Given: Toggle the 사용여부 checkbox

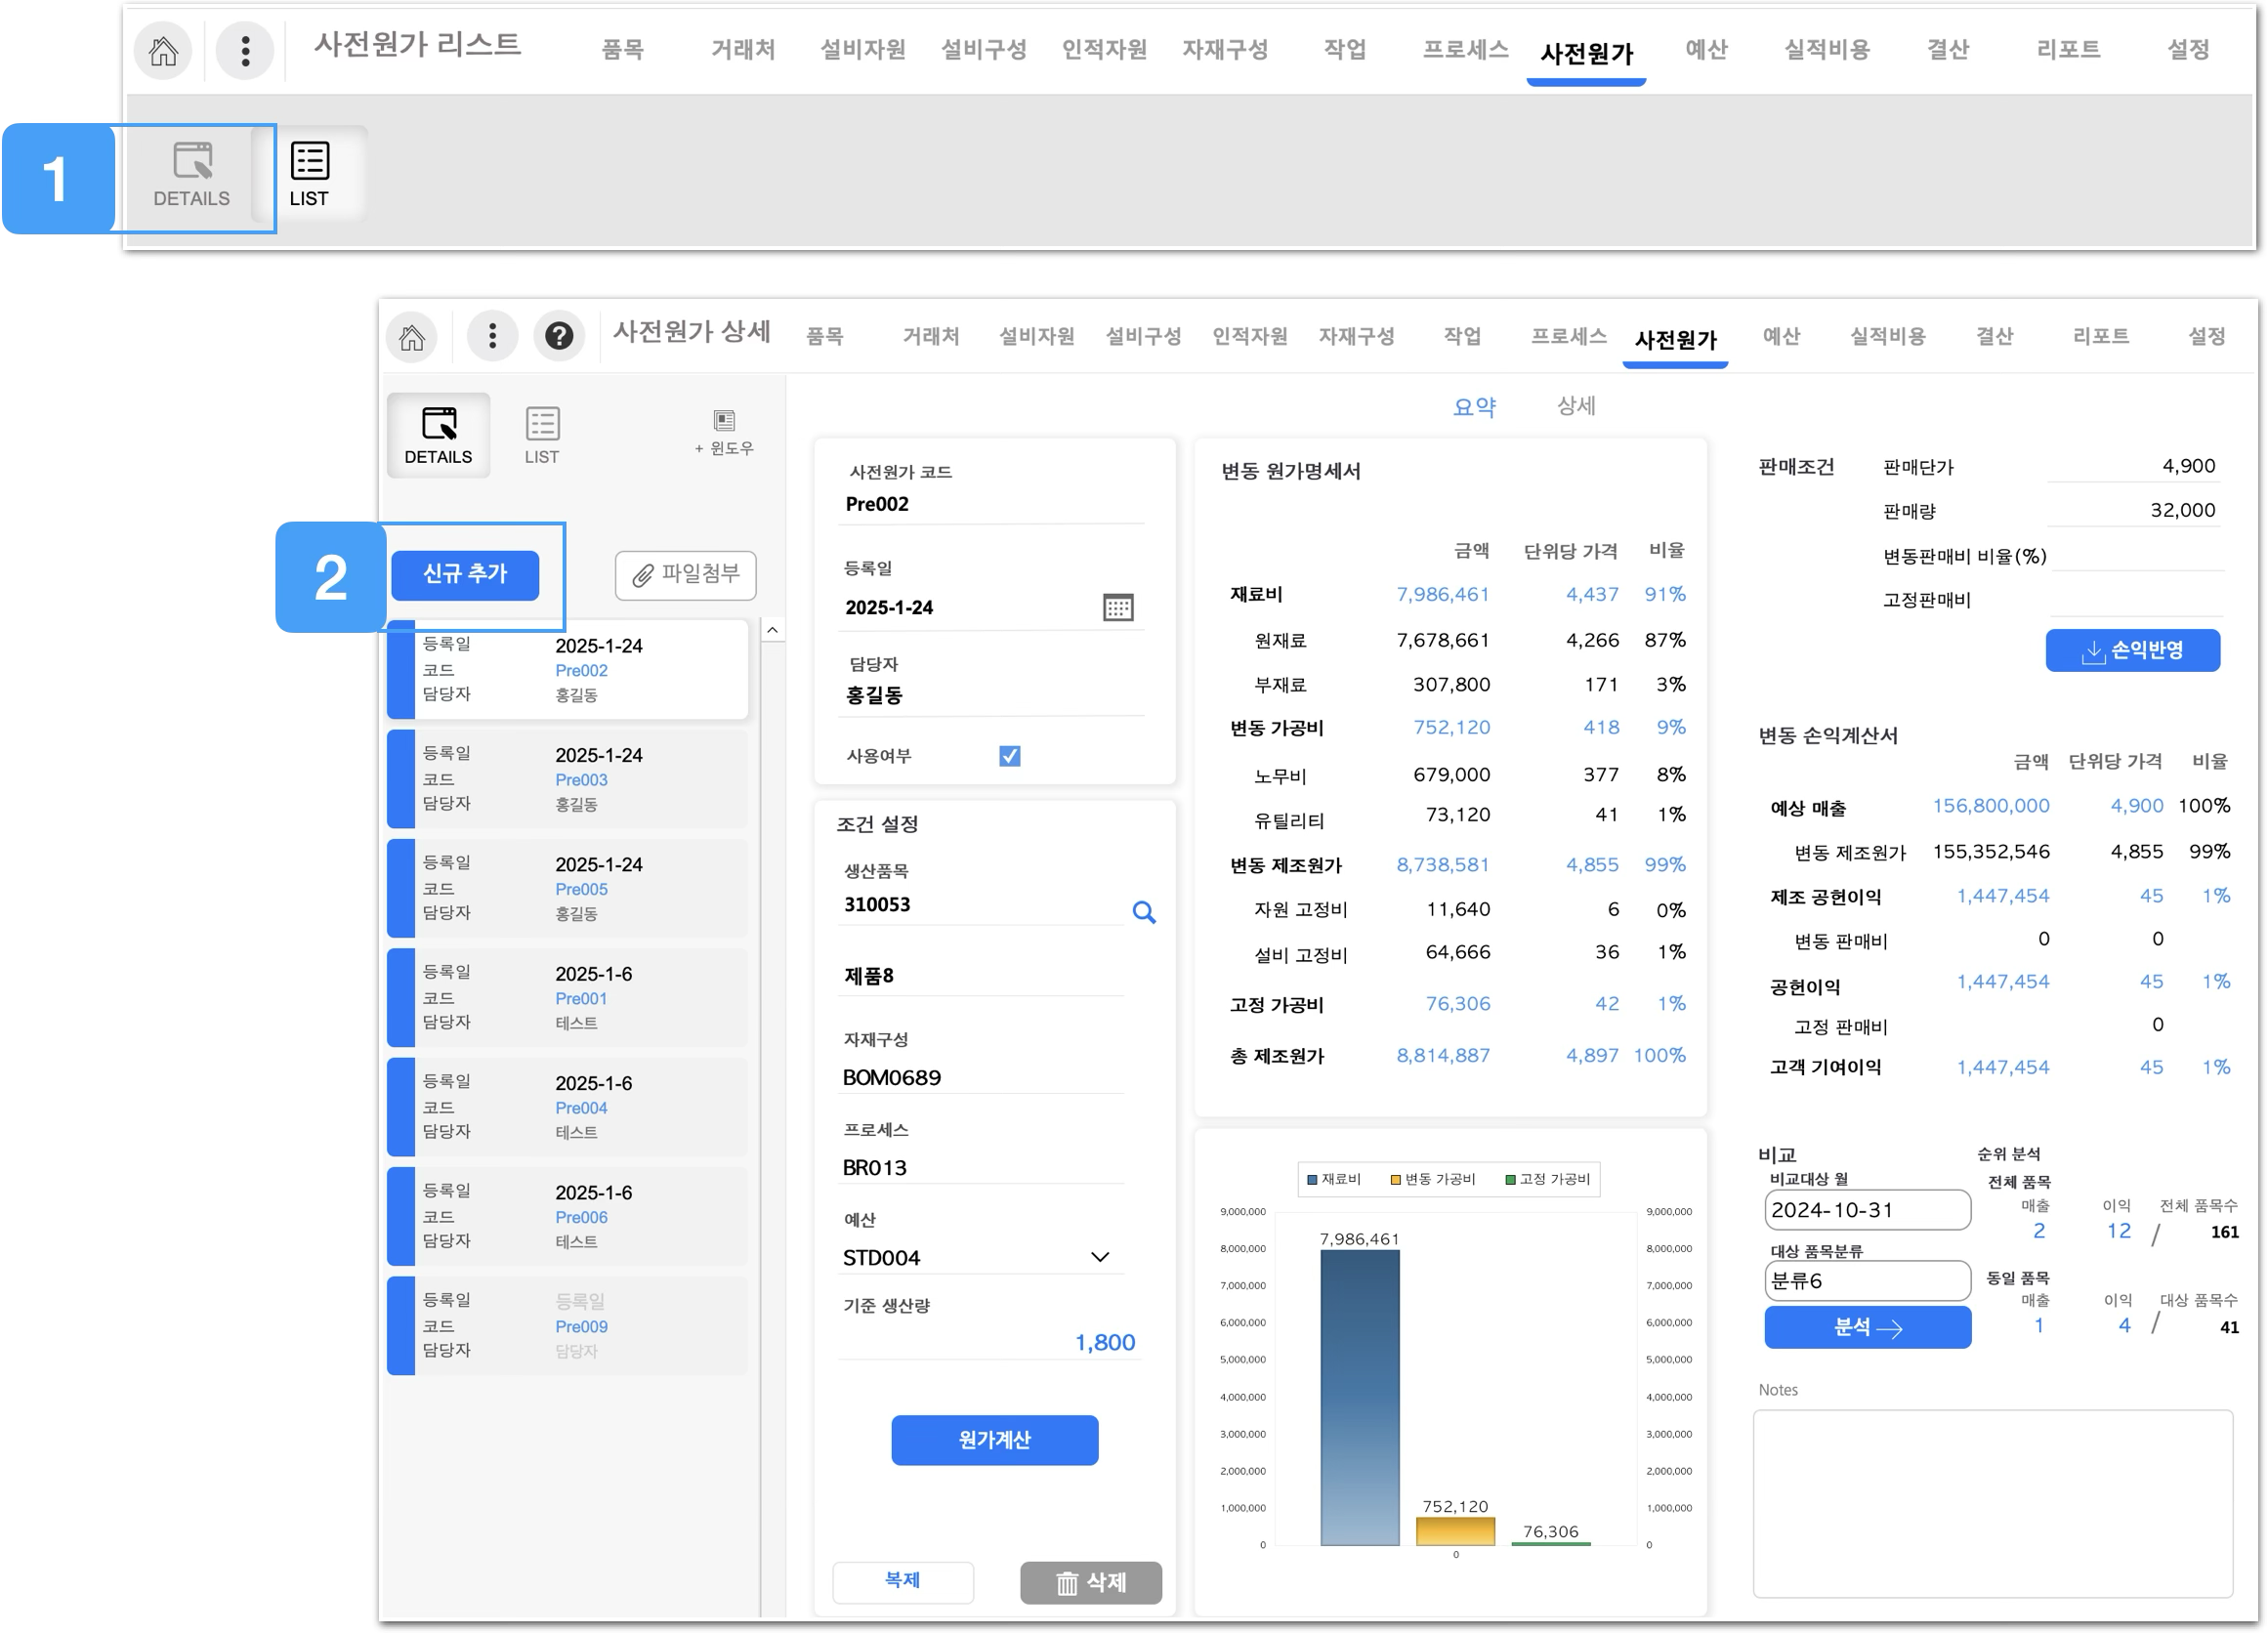Looking at the screenshot, I should tap(1009, 756).
